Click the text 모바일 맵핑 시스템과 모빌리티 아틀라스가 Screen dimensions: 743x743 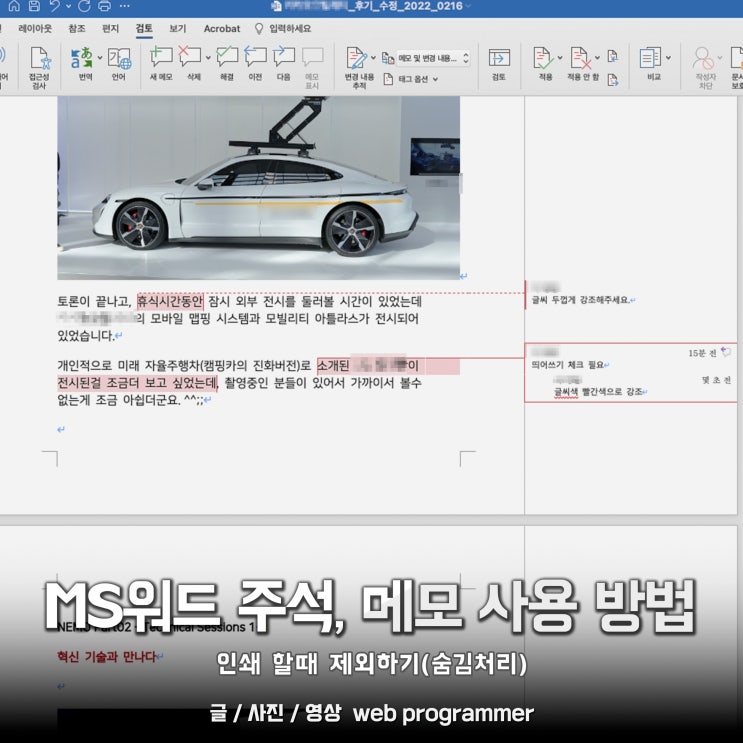(x=260, y=318)
